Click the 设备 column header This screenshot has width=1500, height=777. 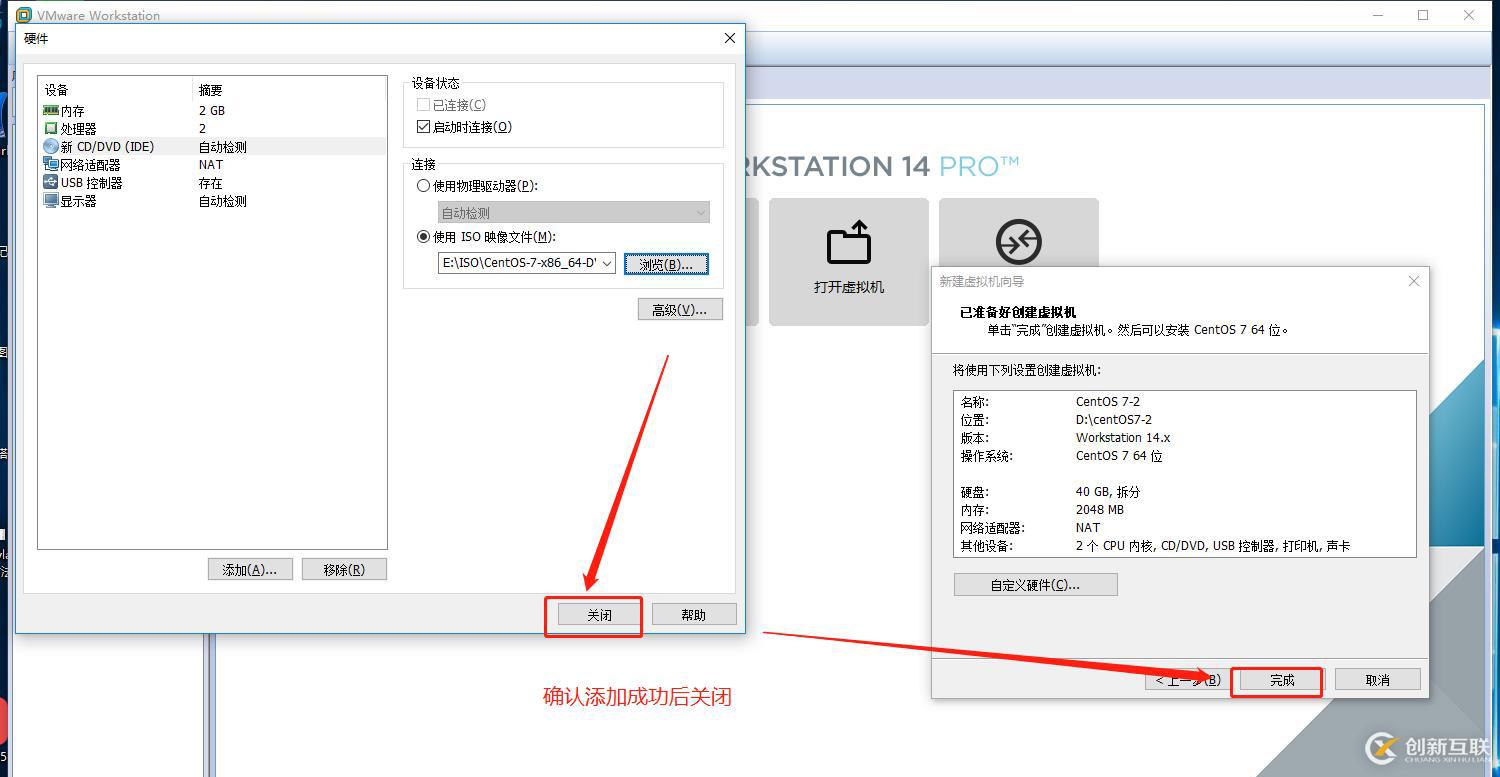[x=56, y=90]
